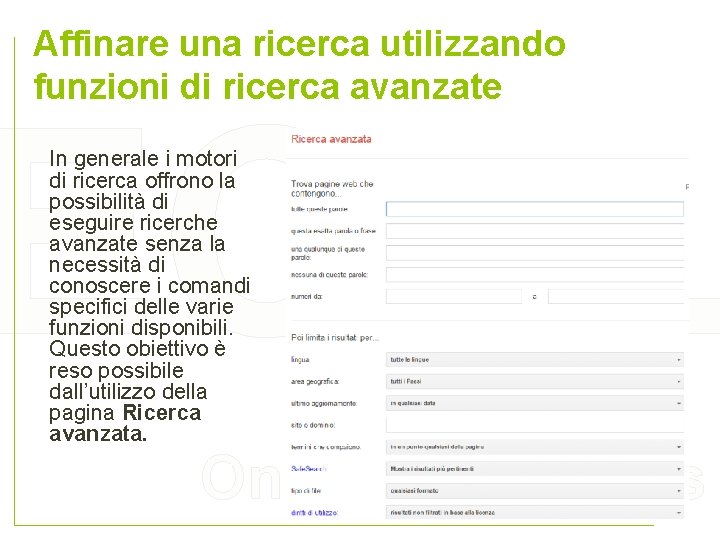720x540 pixels.
Task: Click the 'nessuna di queste parole' field
Action: 534,275
